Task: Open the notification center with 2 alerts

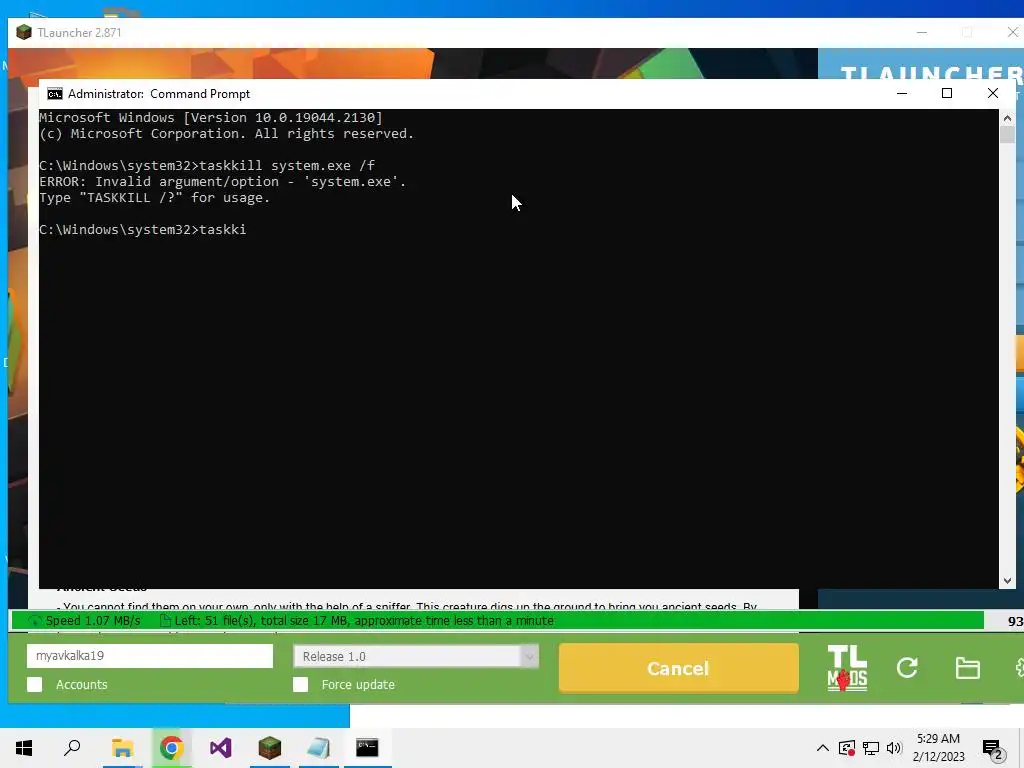Action: 993,750
